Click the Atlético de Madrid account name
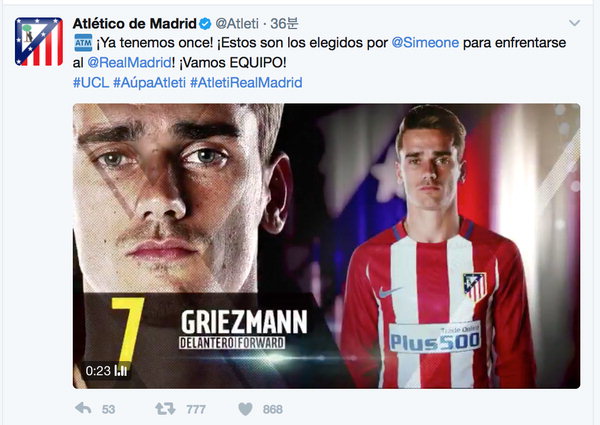This screenshot has height=425, width=600. pos(134,24)
